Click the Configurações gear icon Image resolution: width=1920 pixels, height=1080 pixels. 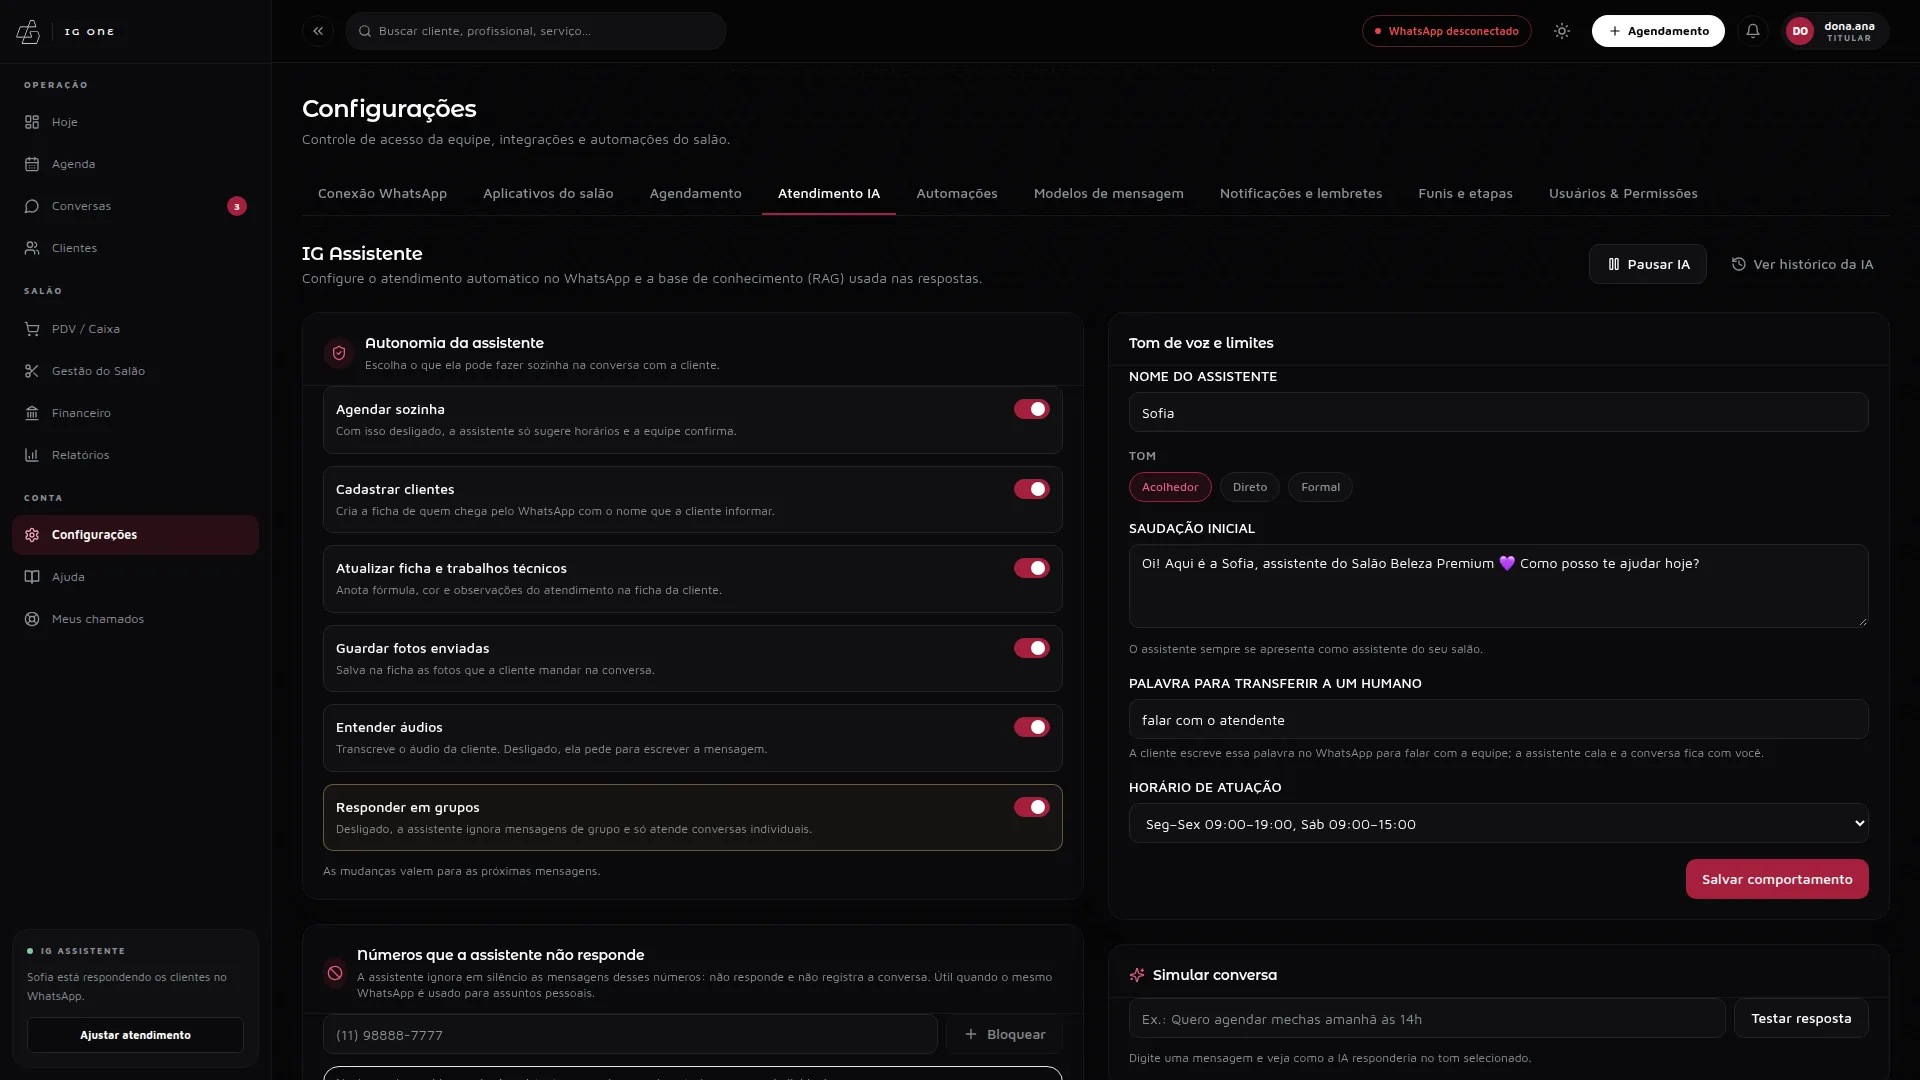coord(32,535)
